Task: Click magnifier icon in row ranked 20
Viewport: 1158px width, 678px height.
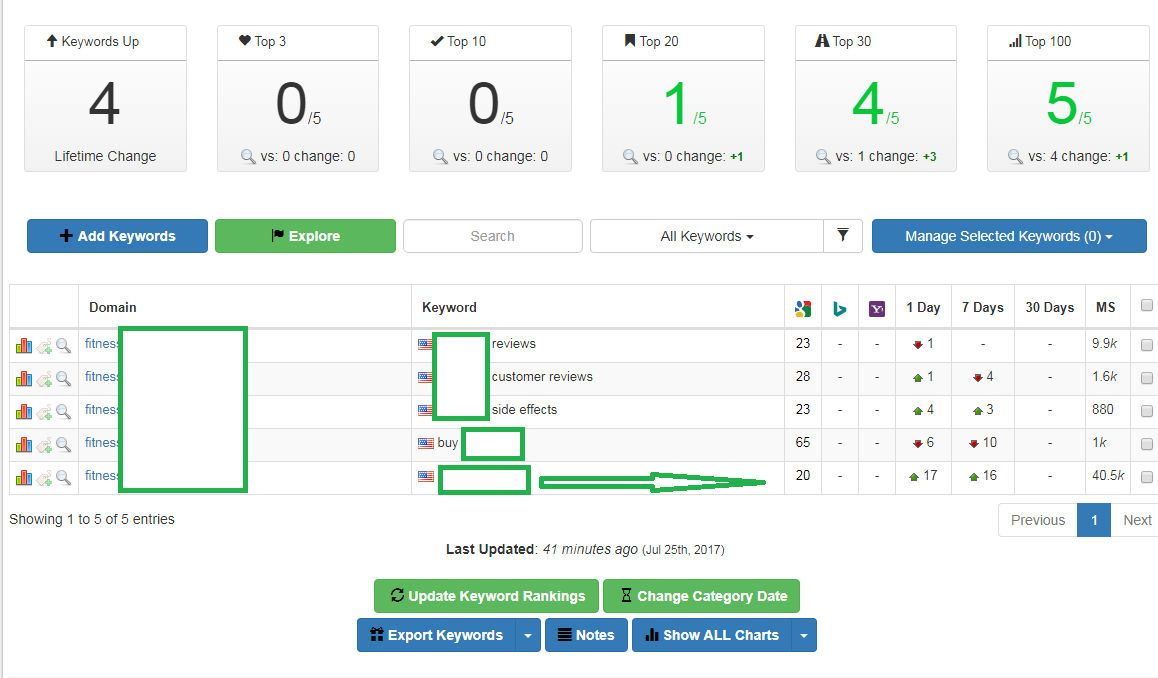Action: 64,477
